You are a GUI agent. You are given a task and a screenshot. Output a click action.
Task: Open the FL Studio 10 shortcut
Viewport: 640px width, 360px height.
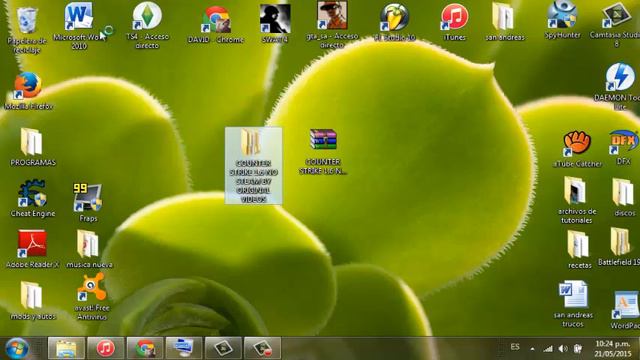point(394,18)
